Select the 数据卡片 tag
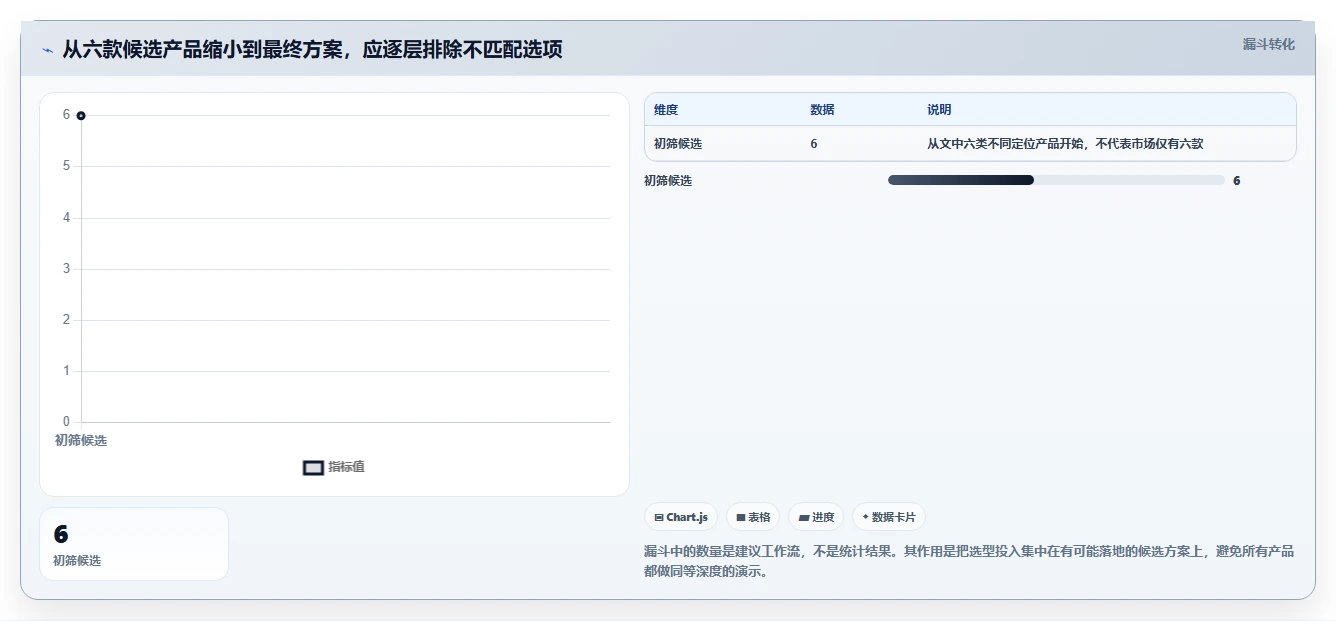The width and height of the screenshot is (1336, 621). tap(889, 517)
